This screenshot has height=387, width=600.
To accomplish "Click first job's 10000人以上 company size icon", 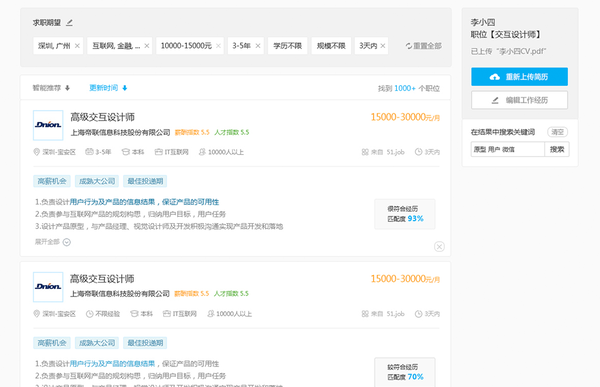I will (x=202, y=152).
